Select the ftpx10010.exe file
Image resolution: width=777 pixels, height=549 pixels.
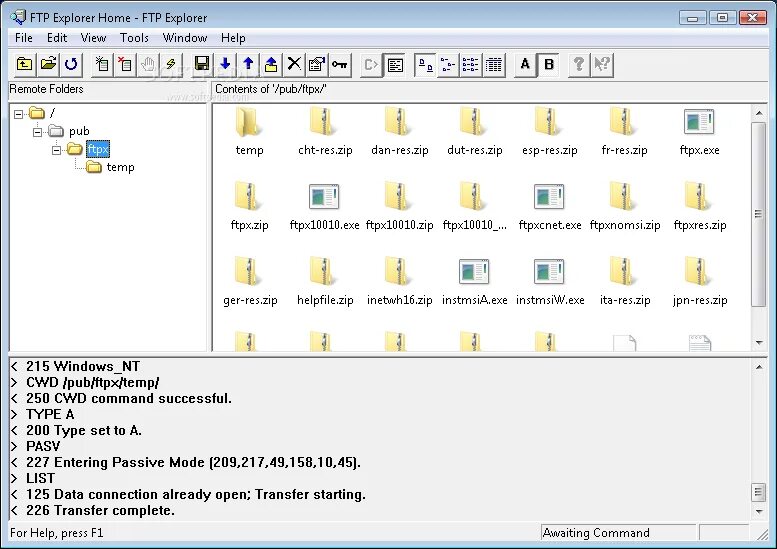[325, 207]
